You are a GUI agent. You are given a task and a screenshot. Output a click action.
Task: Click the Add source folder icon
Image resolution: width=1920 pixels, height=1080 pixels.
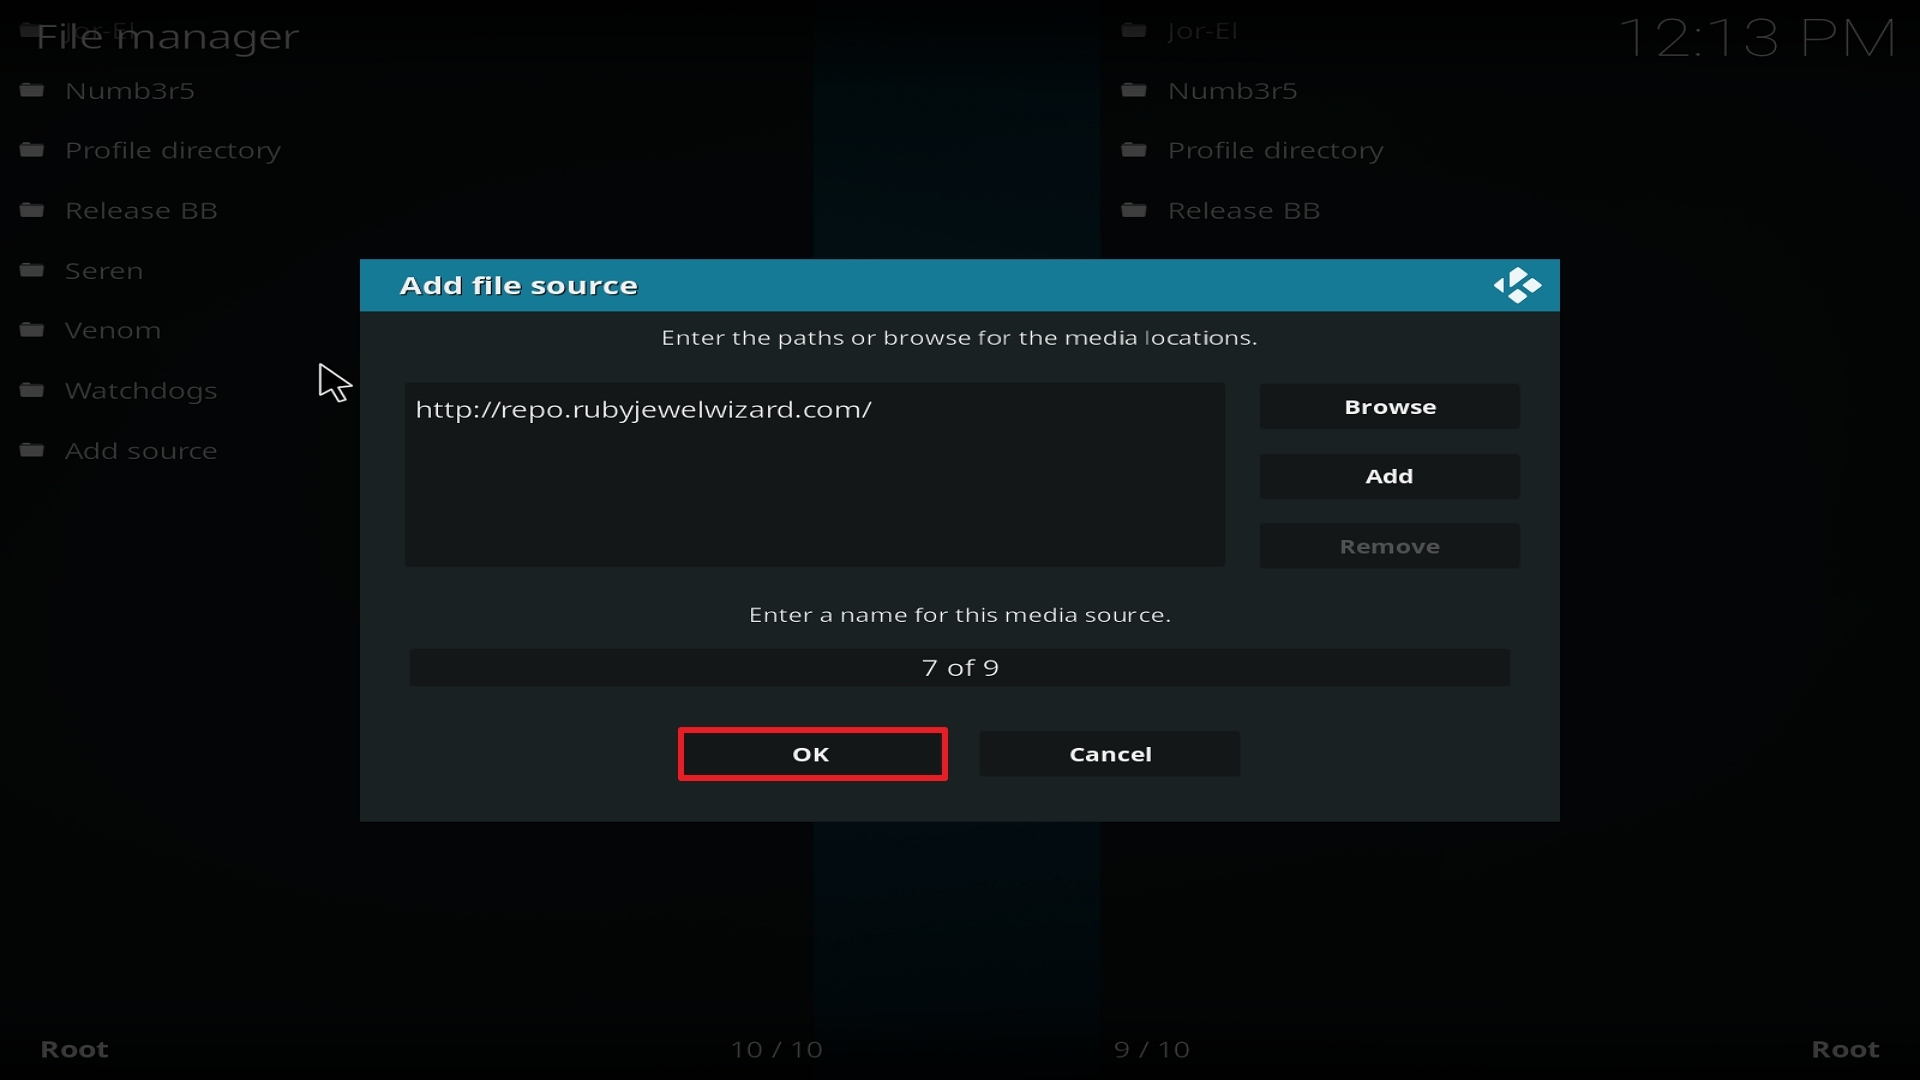tap(32, 450)
